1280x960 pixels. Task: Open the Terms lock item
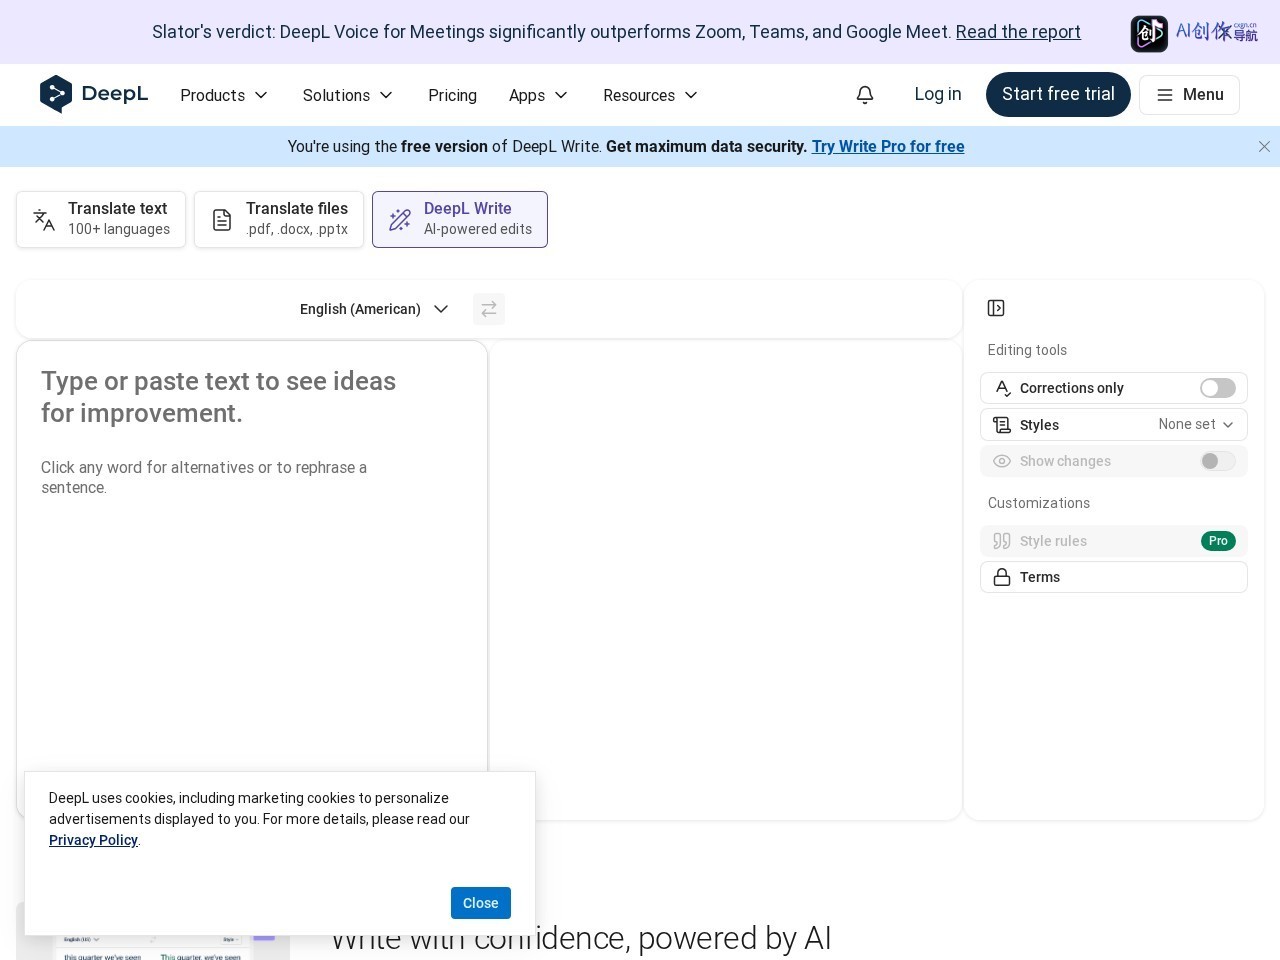point(1114,577)
